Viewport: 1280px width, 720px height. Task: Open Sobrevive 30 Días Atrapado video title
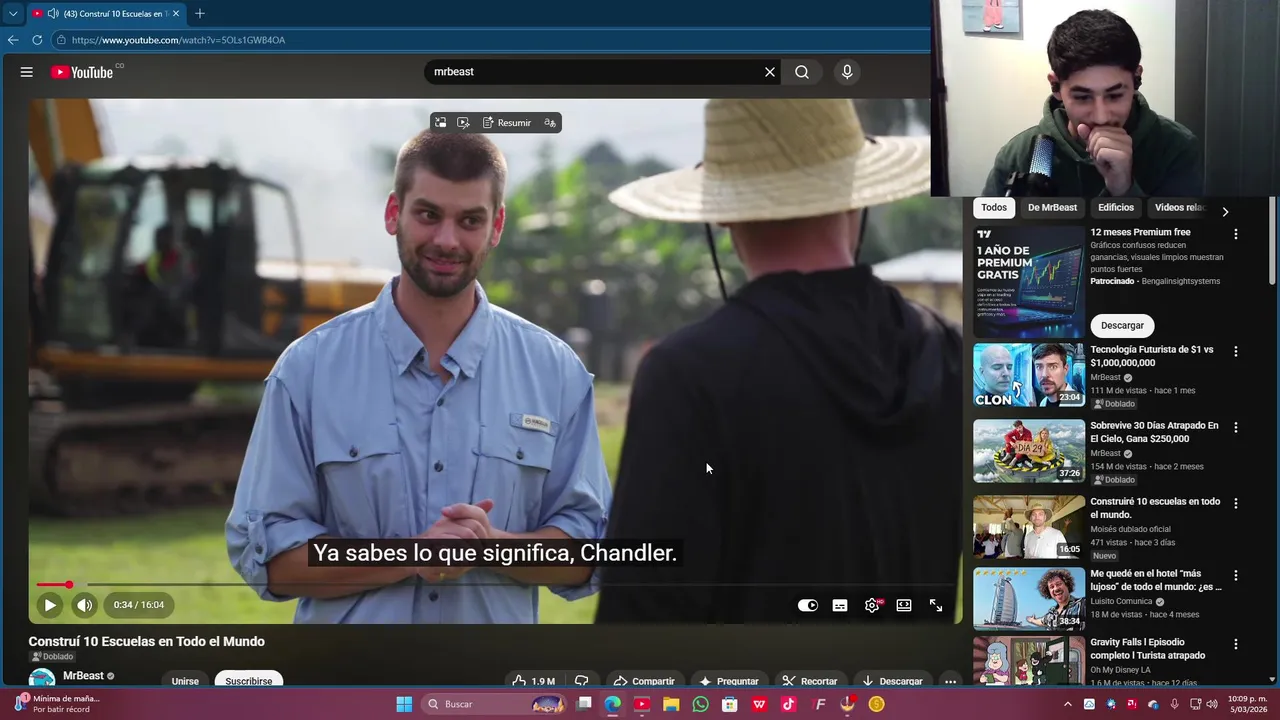tap(1154, 432)
